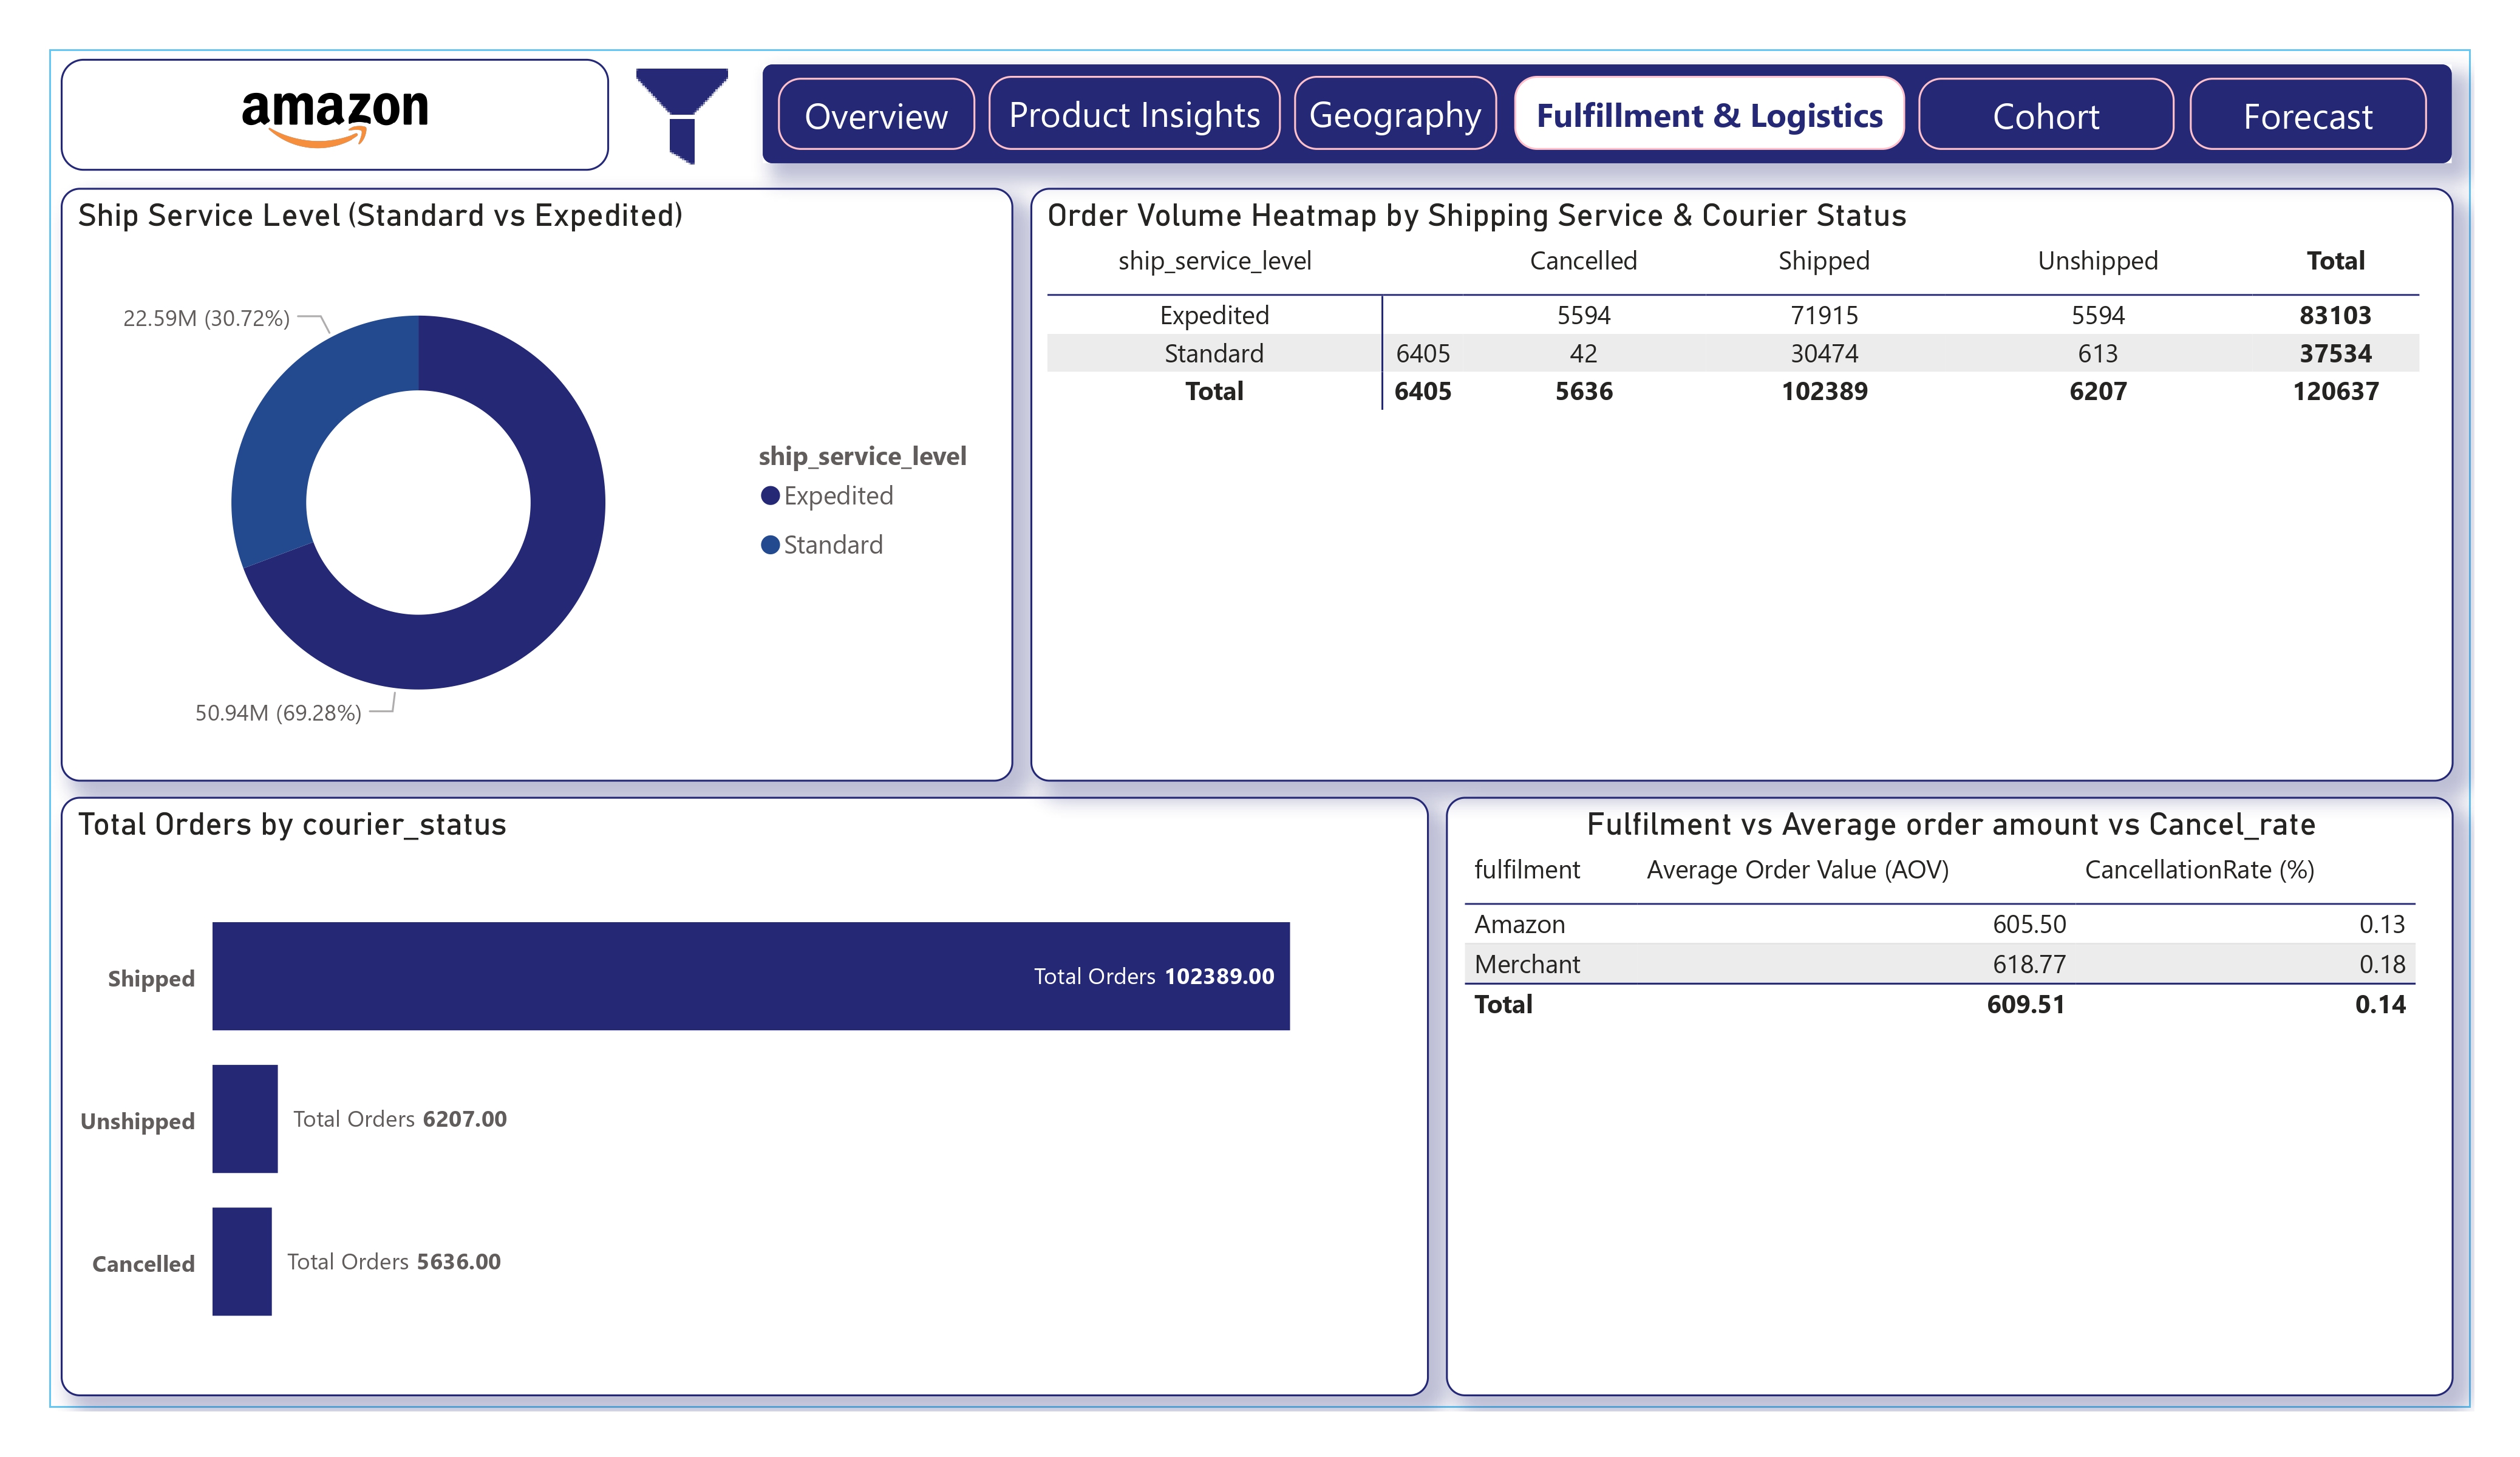Viewport: 2520px width, 1457px height.
Task: Open the Product Insights page
Action: click(x=1134, y=115)
